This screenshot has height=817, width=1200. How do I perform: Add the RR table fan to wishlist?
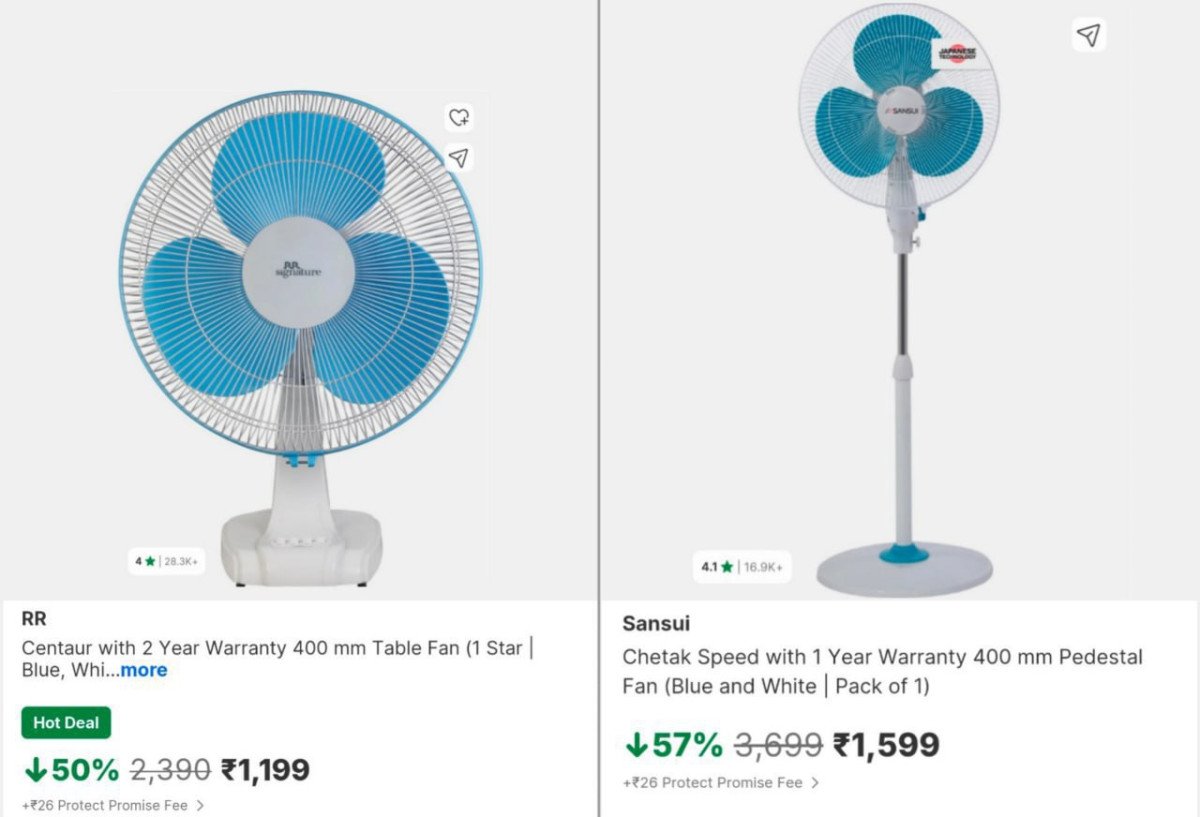click(459, 117)
